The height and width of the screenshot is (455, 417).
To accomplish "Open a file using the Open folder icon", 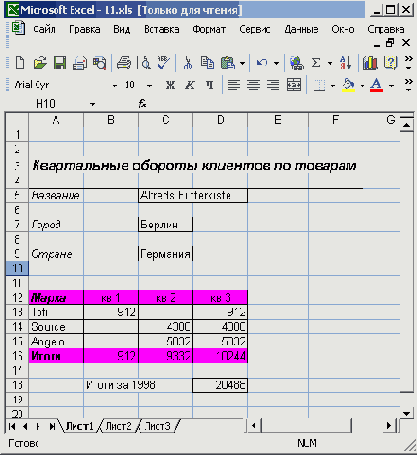I will 40,63.
